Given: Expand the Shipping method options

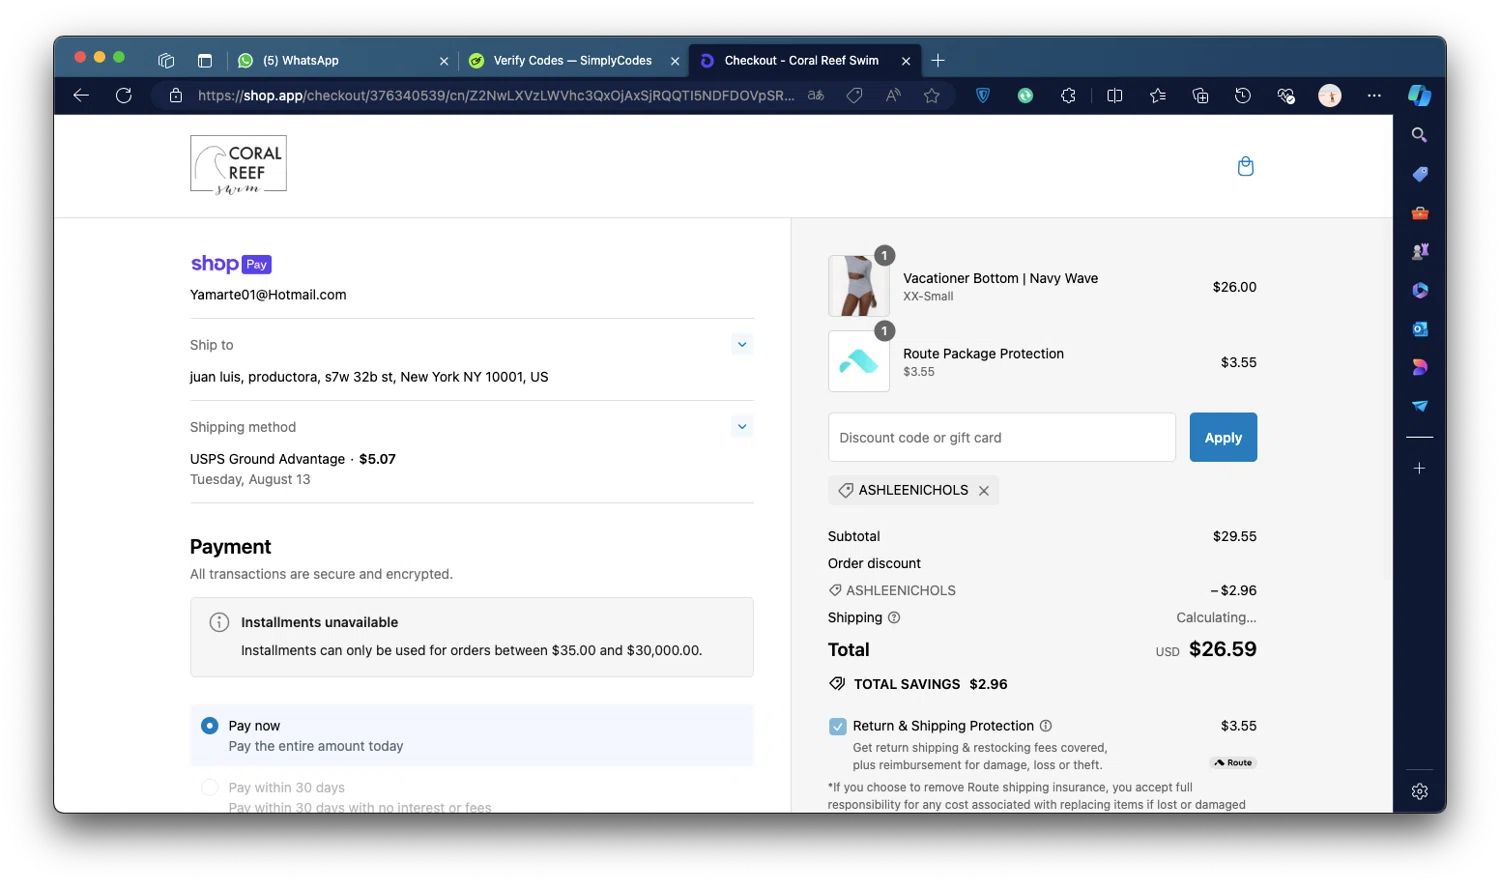Looking at the screenshot, I should (x=742, y=427).
